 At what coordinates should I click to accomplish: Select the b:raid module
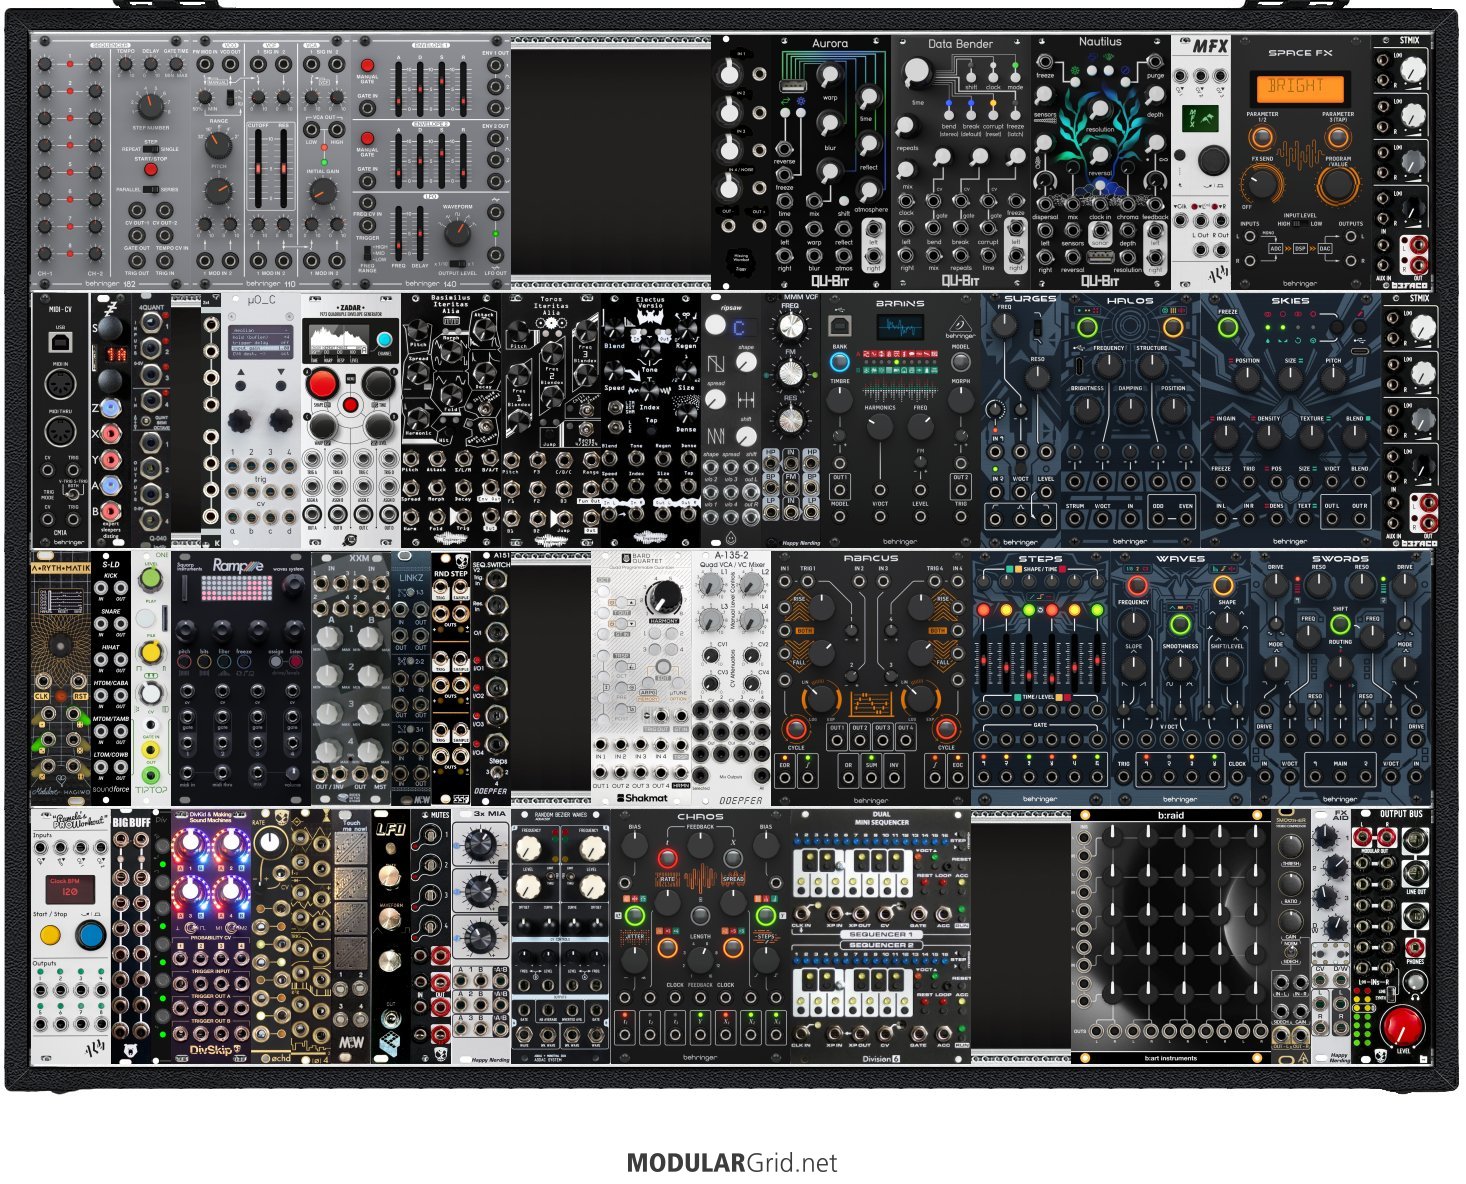click(x=1170, y=936)
